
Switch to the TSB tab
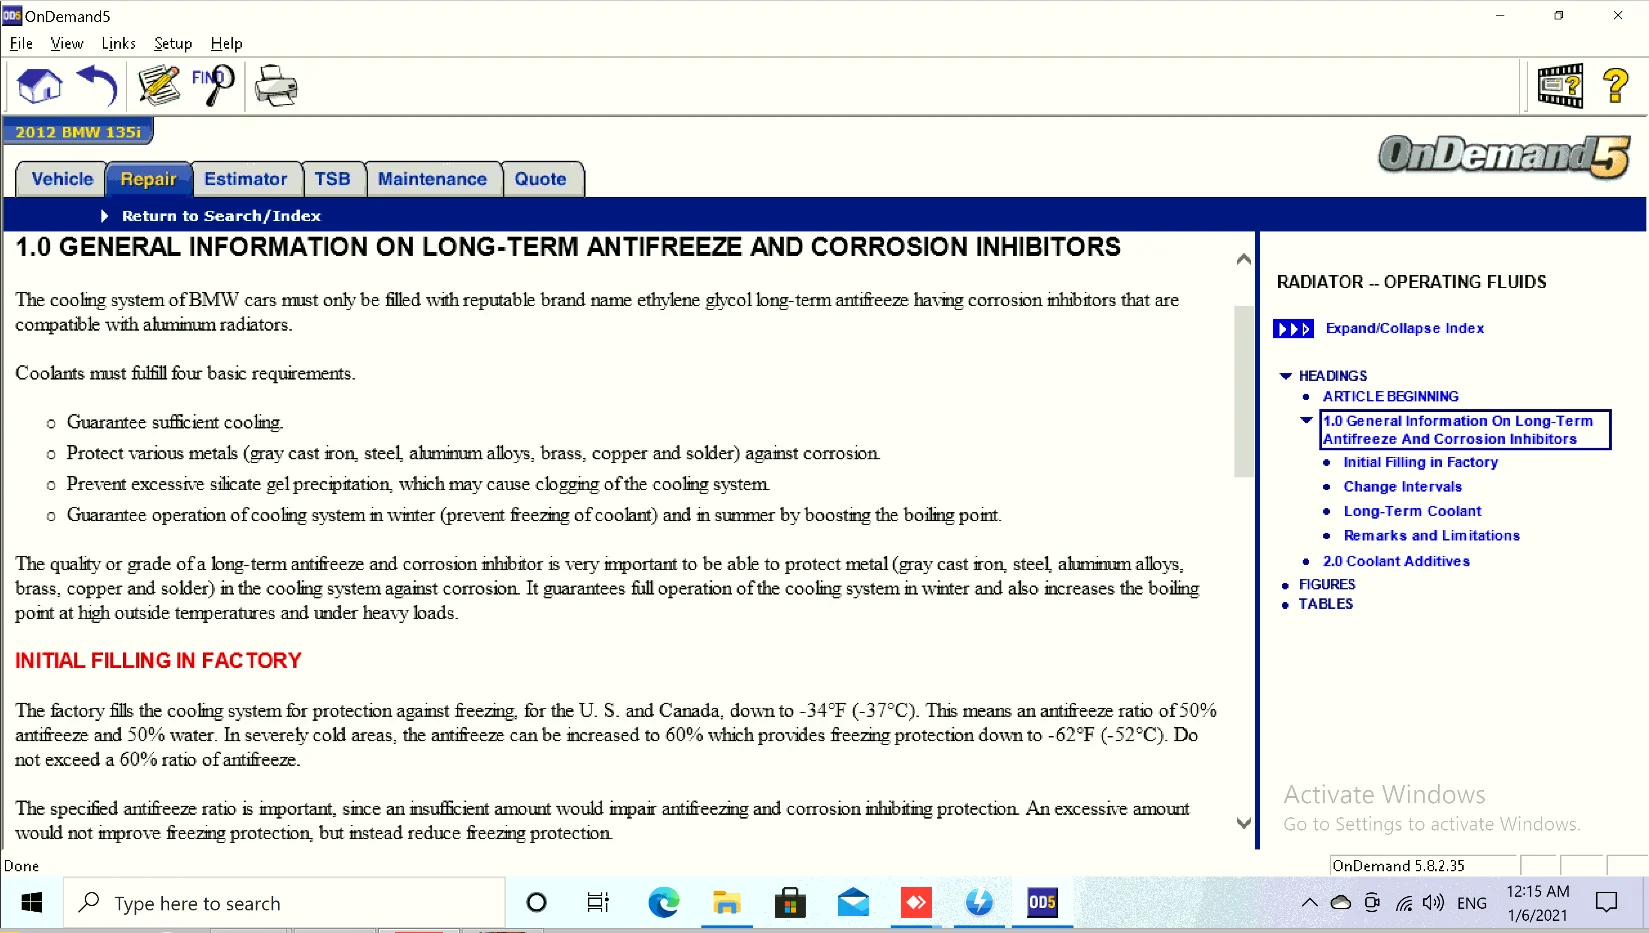[x=333, y=179]
